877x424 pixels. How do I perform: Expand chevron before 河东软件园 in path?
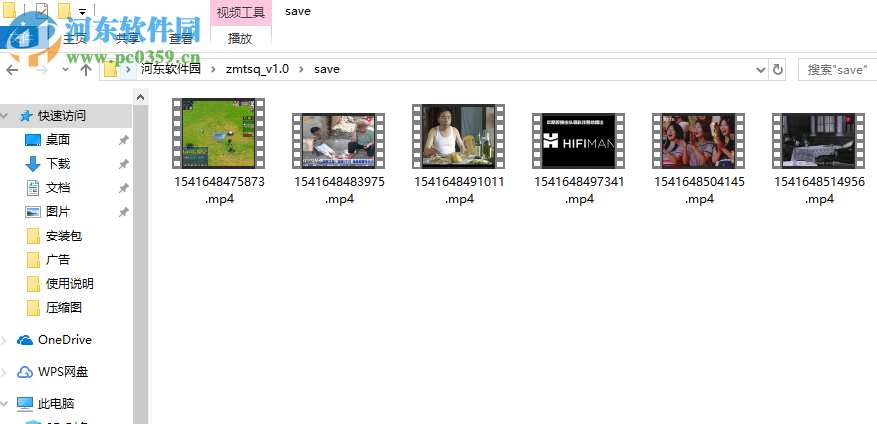pyautogui.click(x=129, y=69)
